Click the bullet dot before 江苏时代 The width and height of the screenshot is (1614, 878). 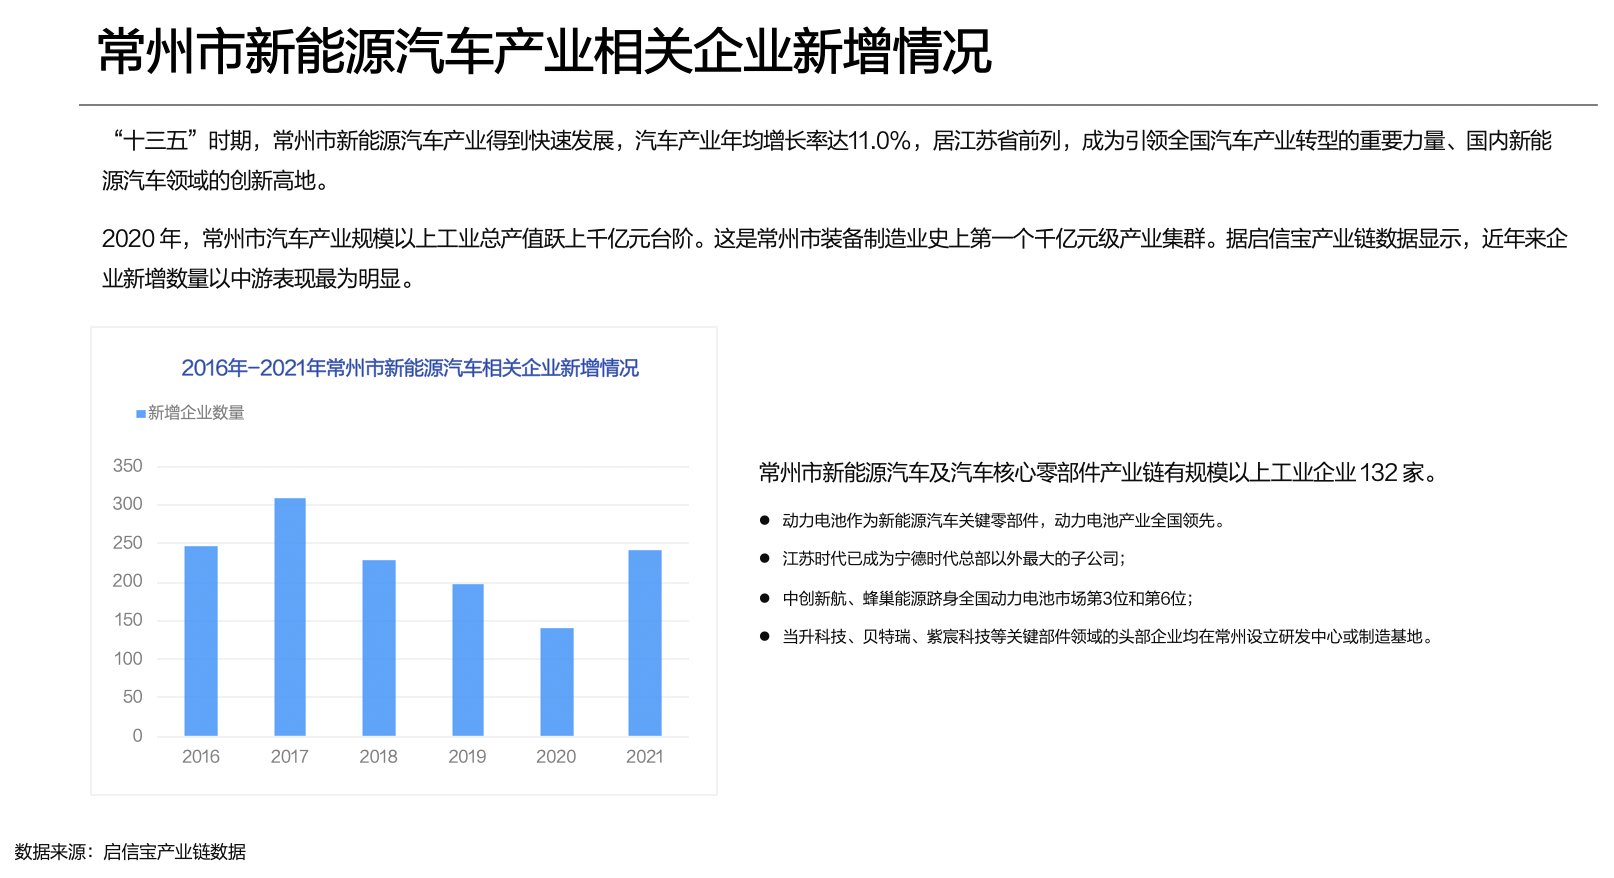[x=764, y=559]
